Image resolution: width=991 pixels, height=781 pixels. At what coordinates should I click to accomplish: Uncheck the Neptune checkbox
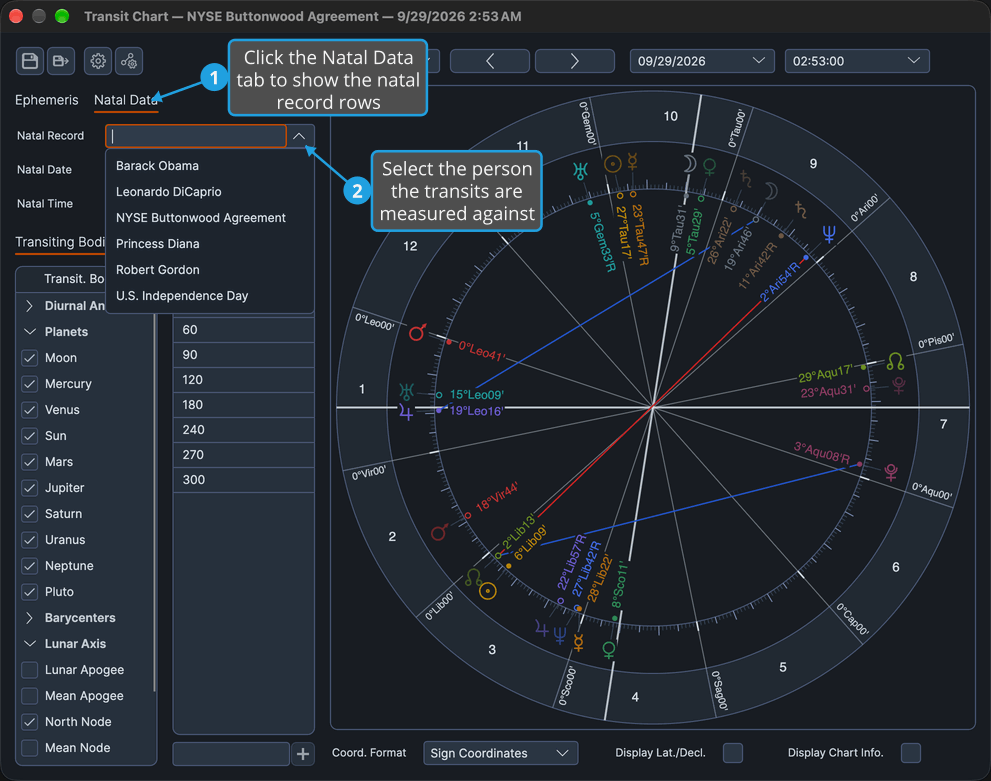30,566
